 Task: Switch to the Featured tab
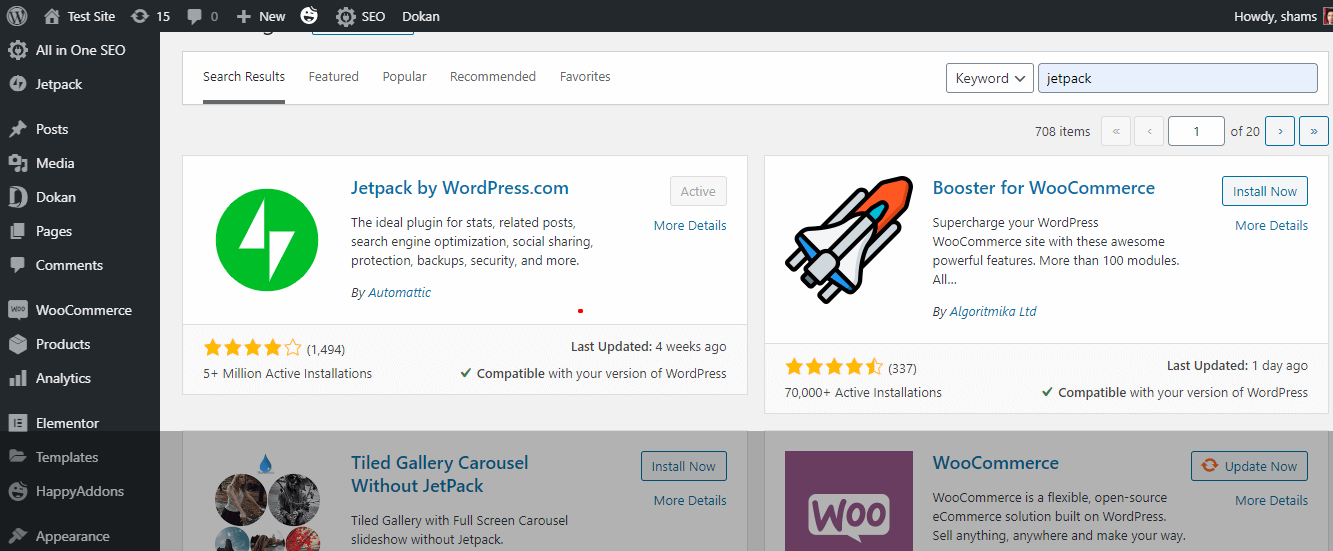334,77
